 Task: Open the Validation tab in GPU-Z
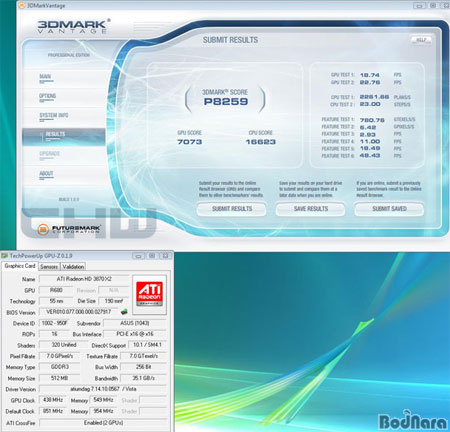coord(73,267)
